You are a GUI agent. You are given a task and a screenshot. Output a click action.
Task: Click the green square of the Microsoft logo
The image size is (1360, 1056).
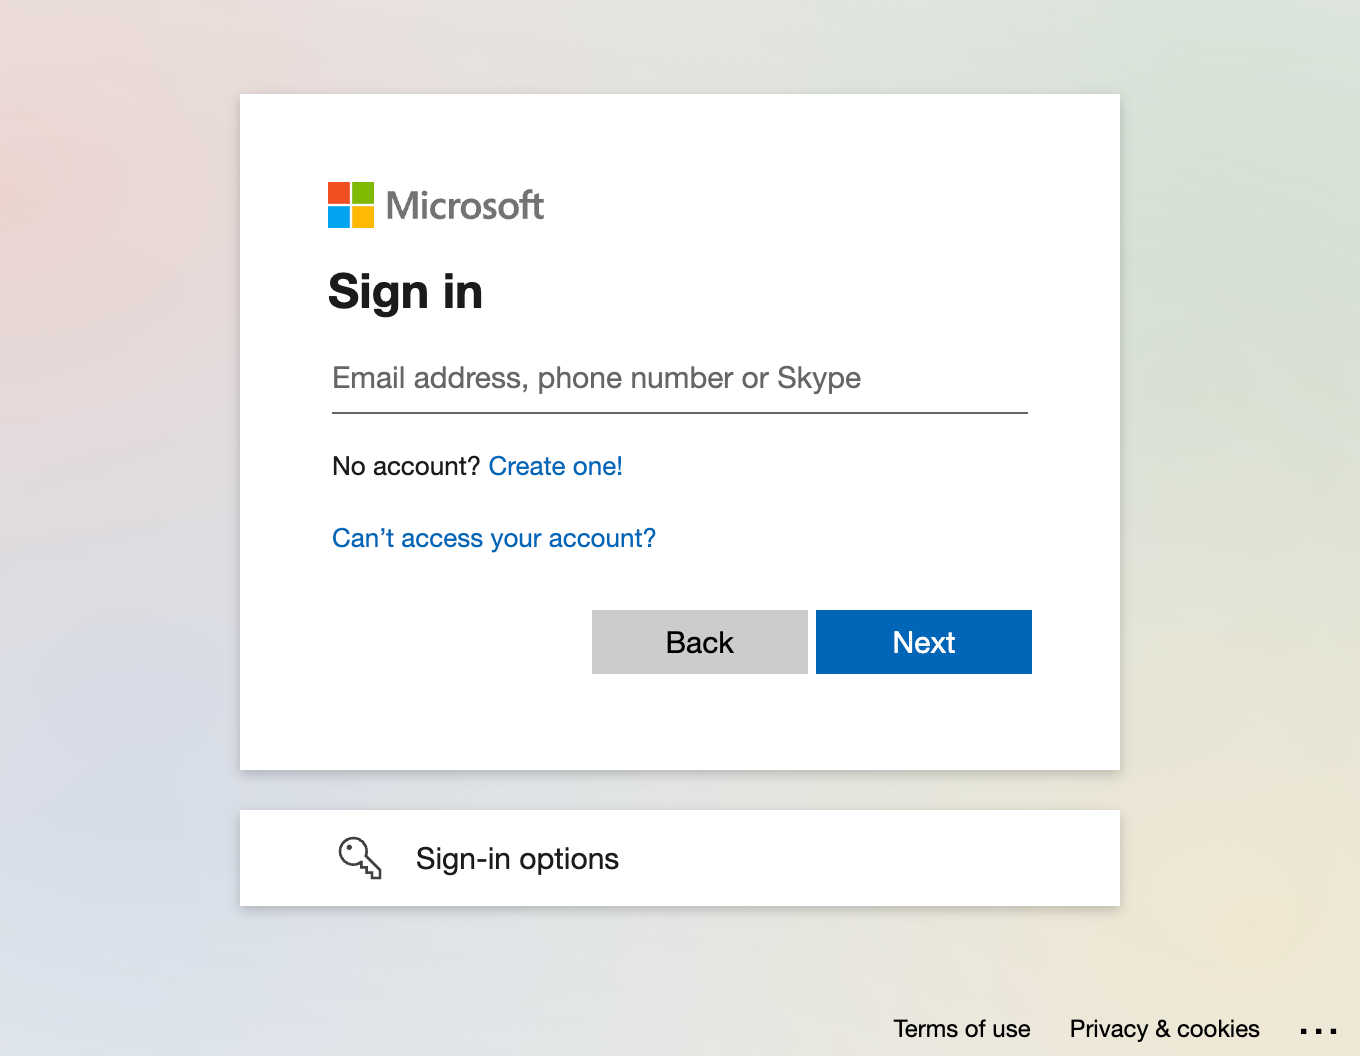click(362, 192)
